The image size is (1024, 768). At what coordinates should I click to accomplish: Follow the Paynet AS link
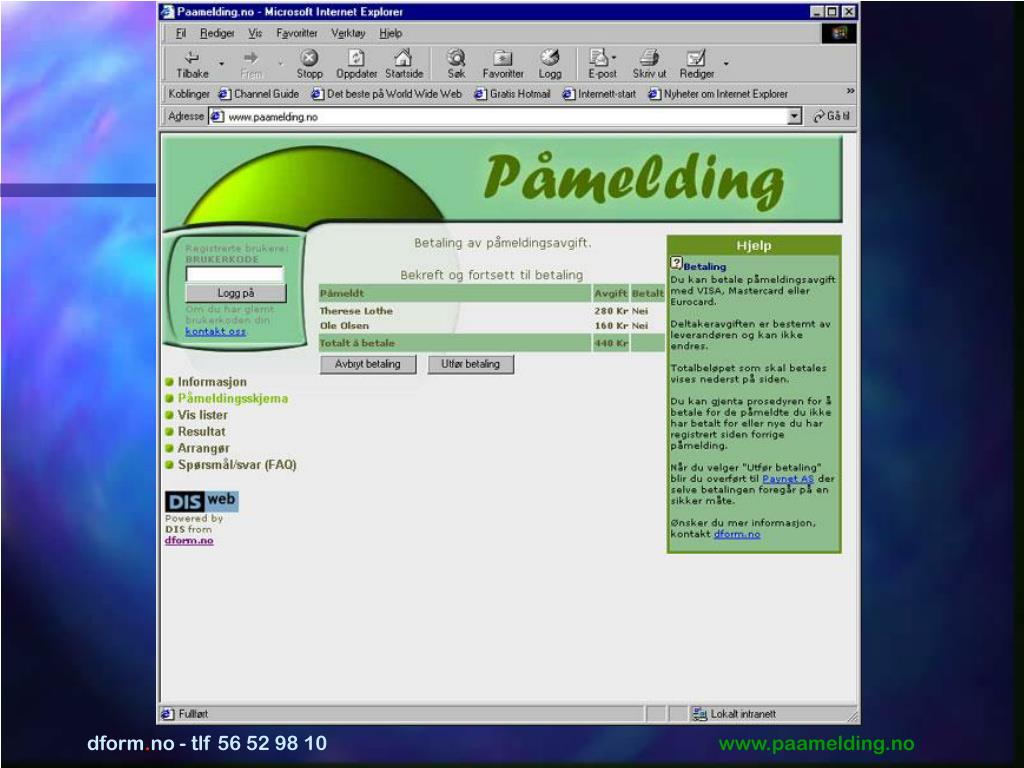788,479
